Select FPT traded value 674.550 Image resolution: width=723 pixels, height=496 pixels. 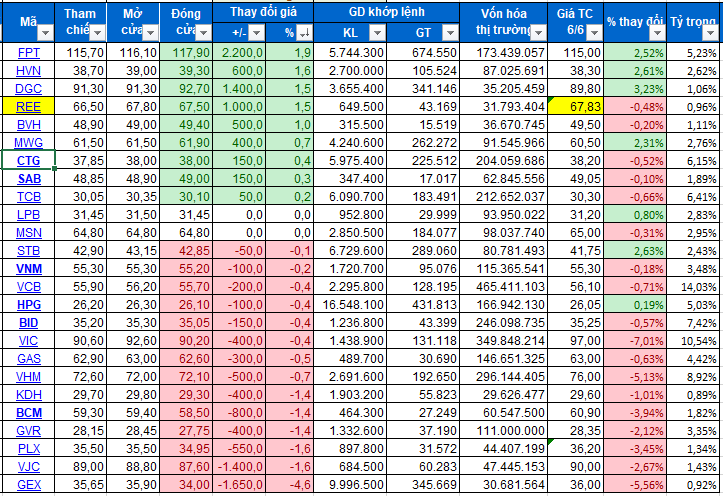tap(423, 53)
